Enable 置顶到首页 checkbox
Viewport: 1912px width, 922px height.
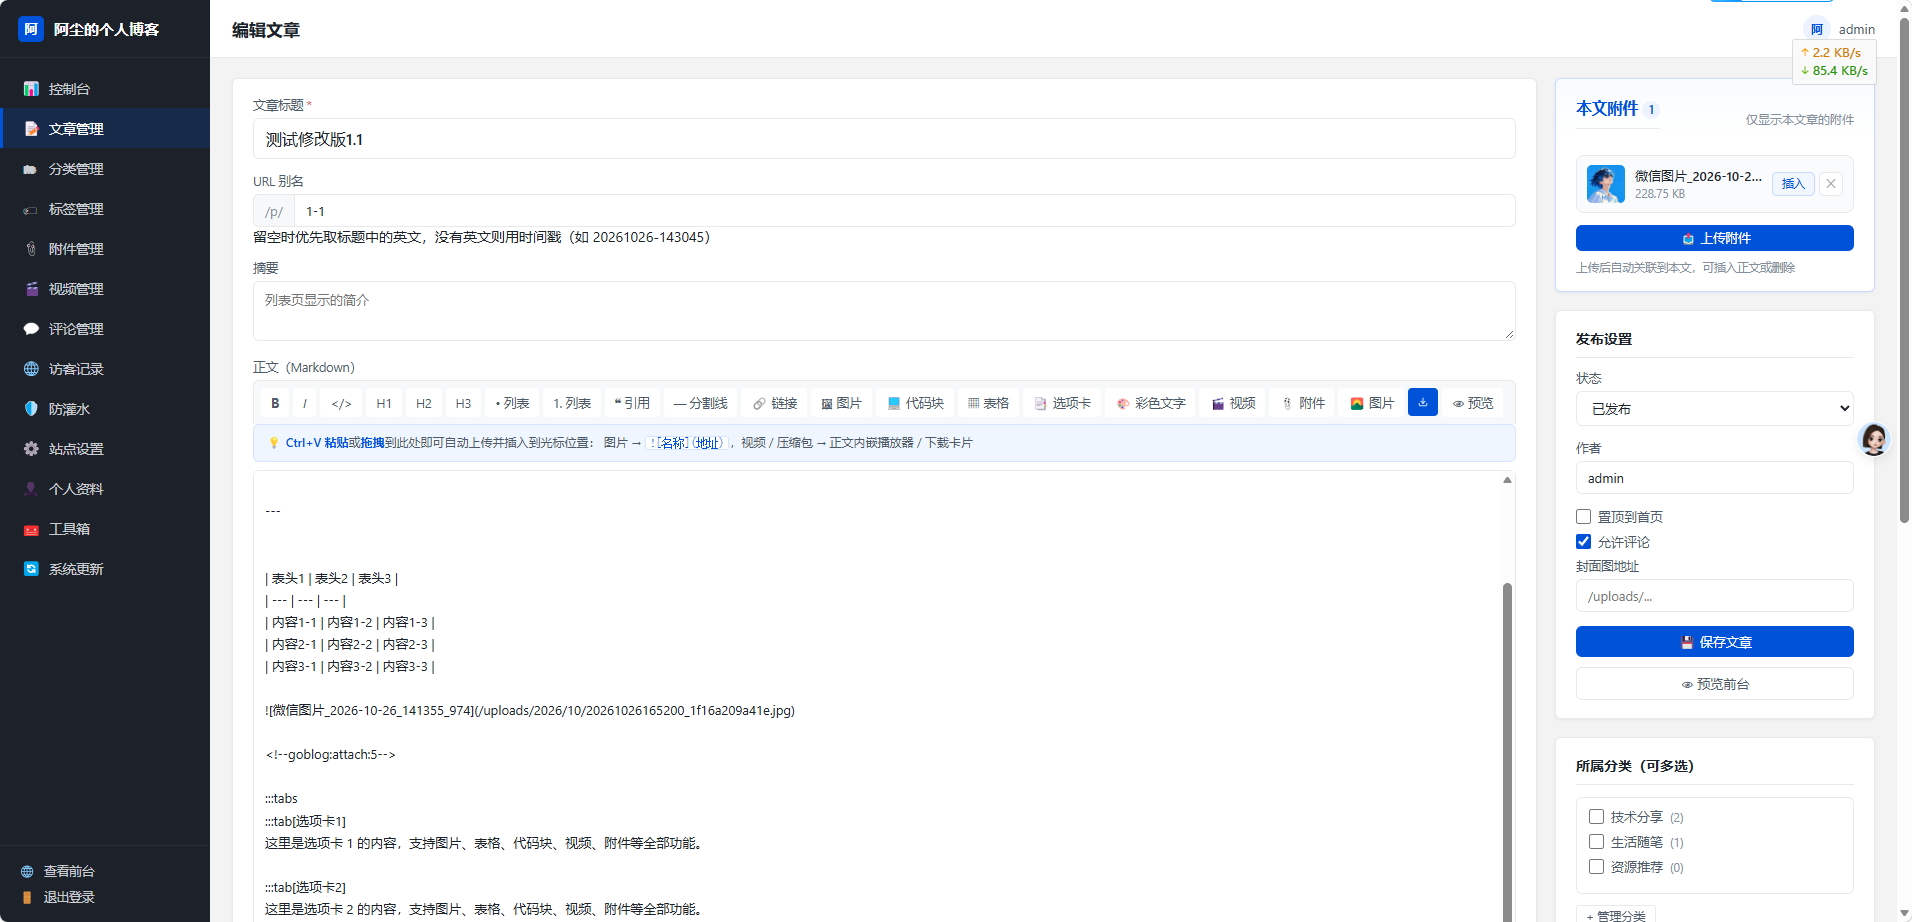(1584, 517)
